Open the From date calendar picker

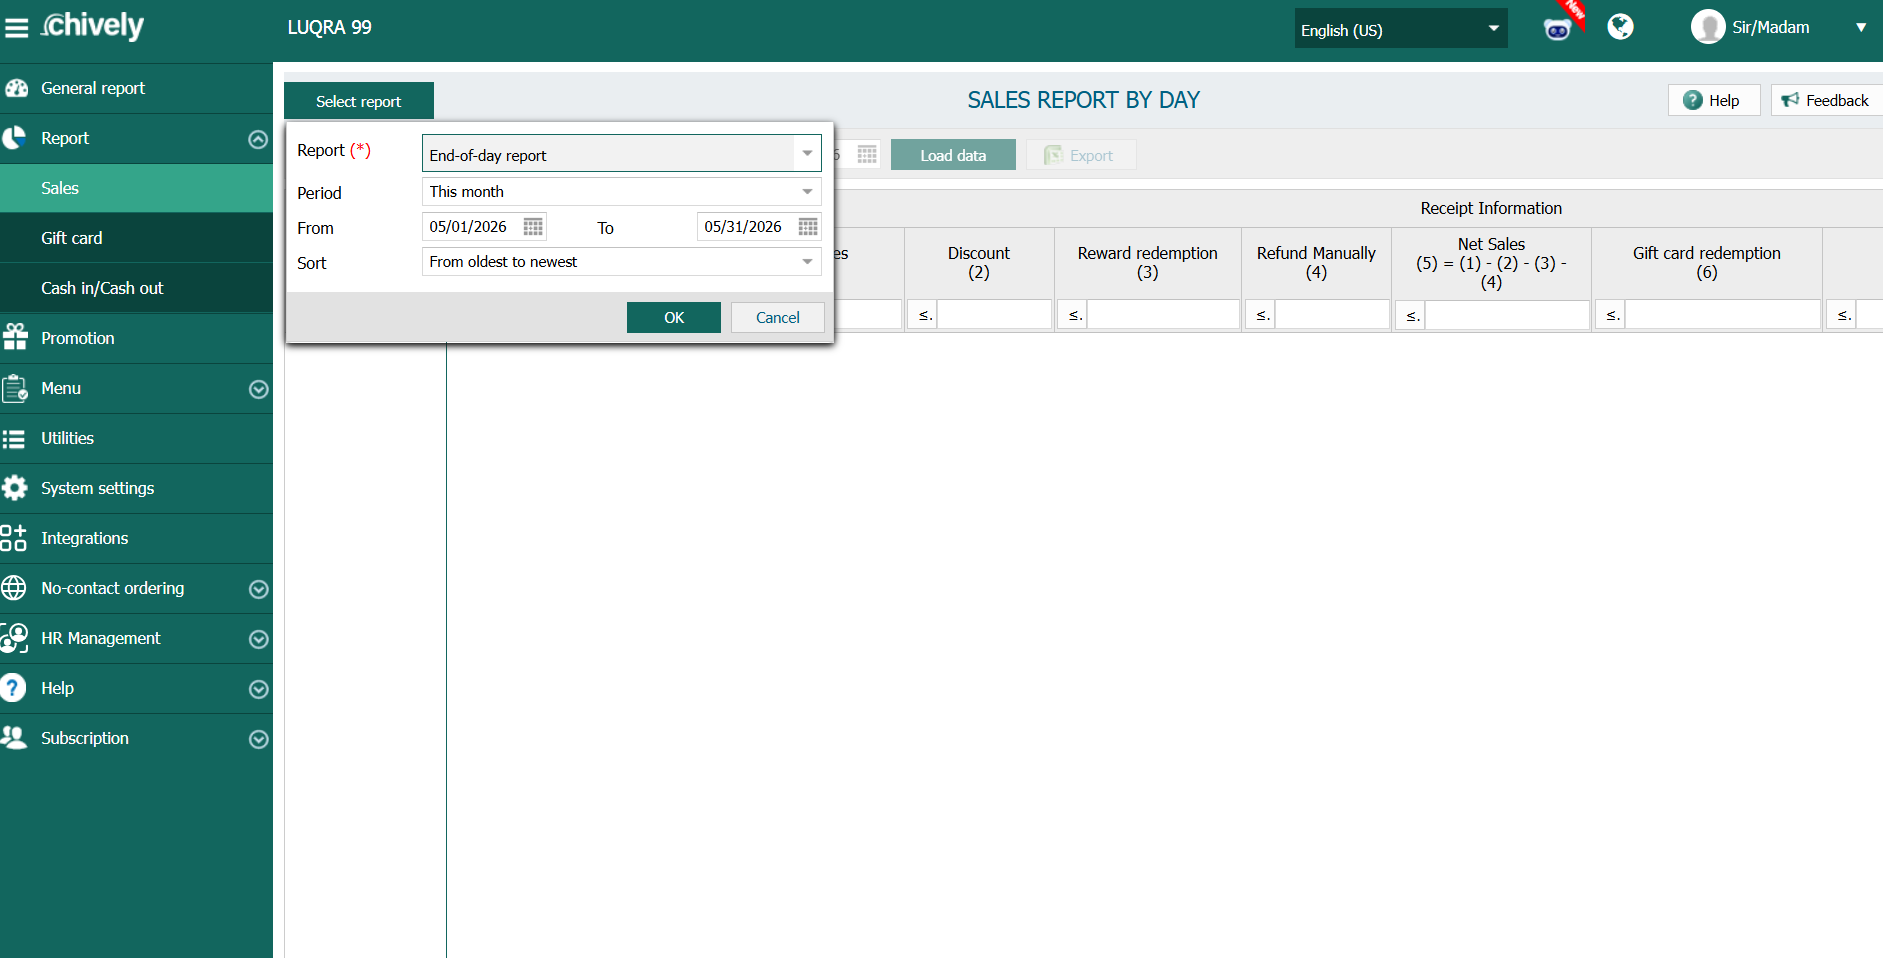[x=533, y=226]
